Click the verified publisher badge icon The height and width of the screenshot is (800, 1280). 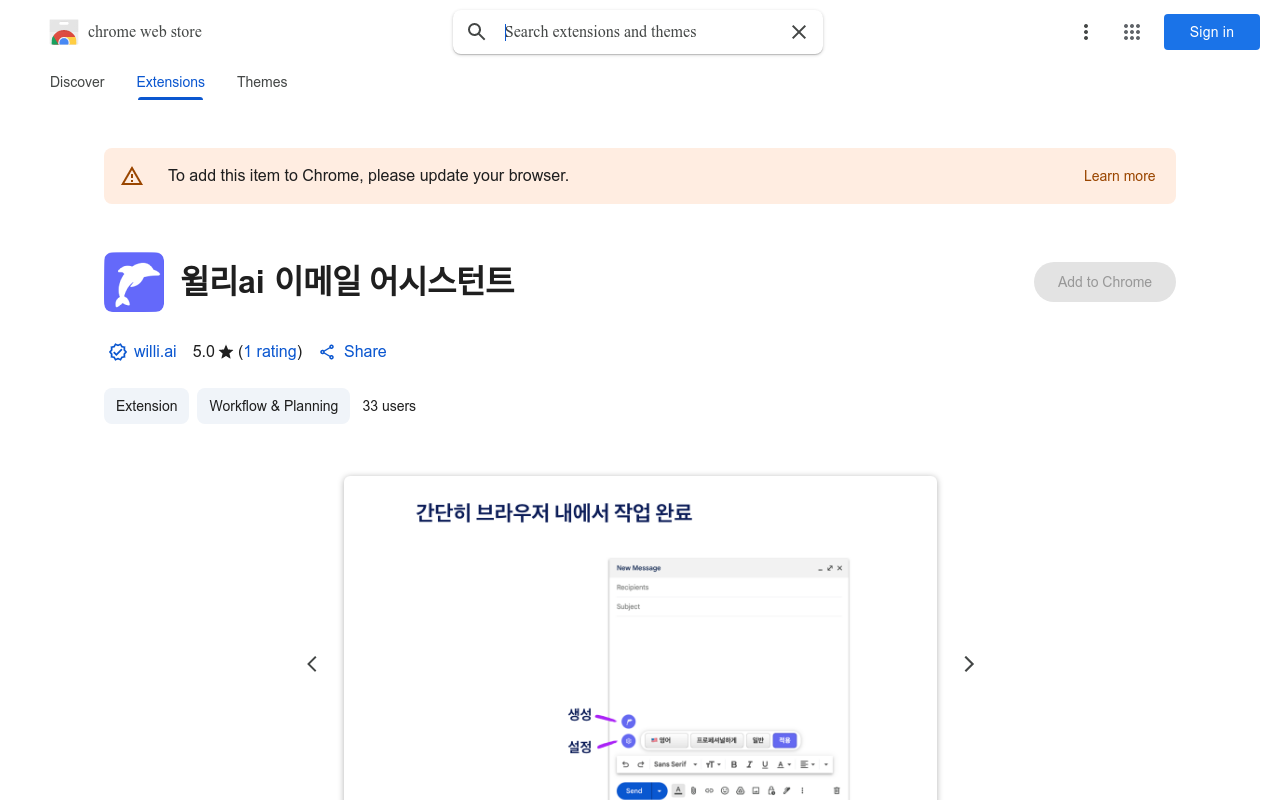coord(118,352)
